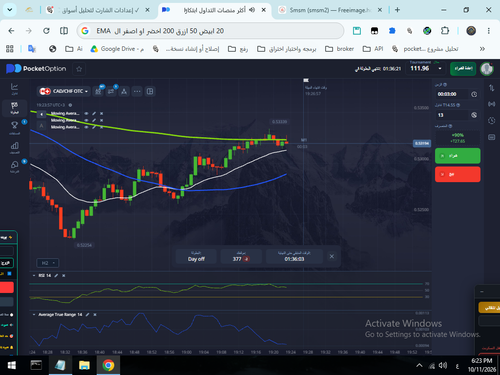
Task: Collapse the RSI 14 panel
Action: (34, 275)
